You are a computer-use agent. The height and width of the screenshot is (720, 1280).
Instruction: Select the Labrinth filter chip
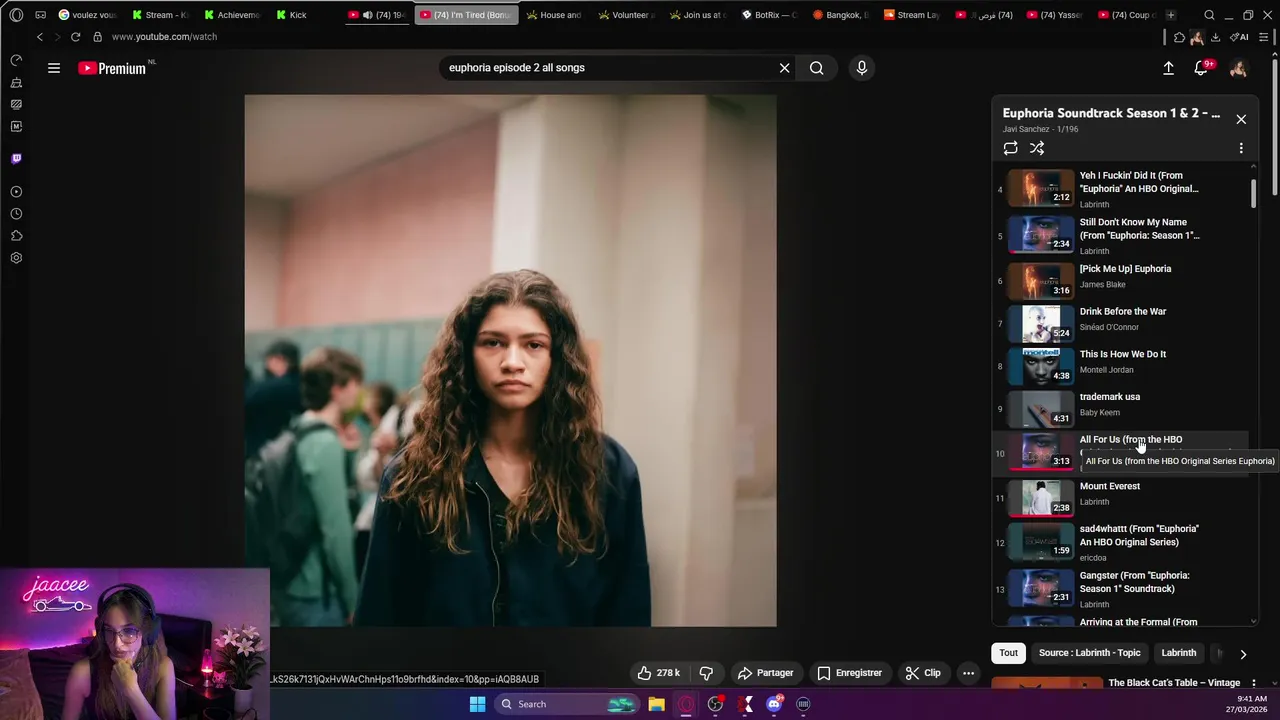[x=1178, y=653]
